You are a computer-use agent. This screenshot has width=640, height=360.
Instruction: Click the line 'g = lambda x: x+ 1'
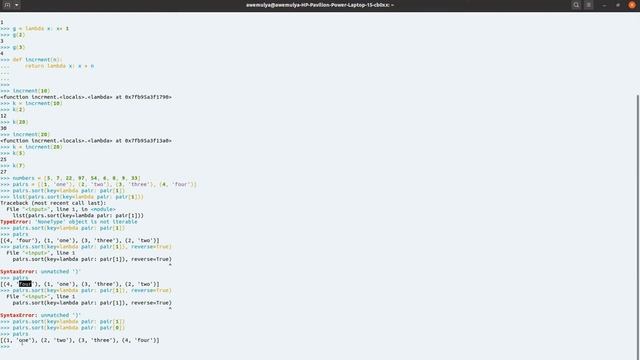pos(35,29)
